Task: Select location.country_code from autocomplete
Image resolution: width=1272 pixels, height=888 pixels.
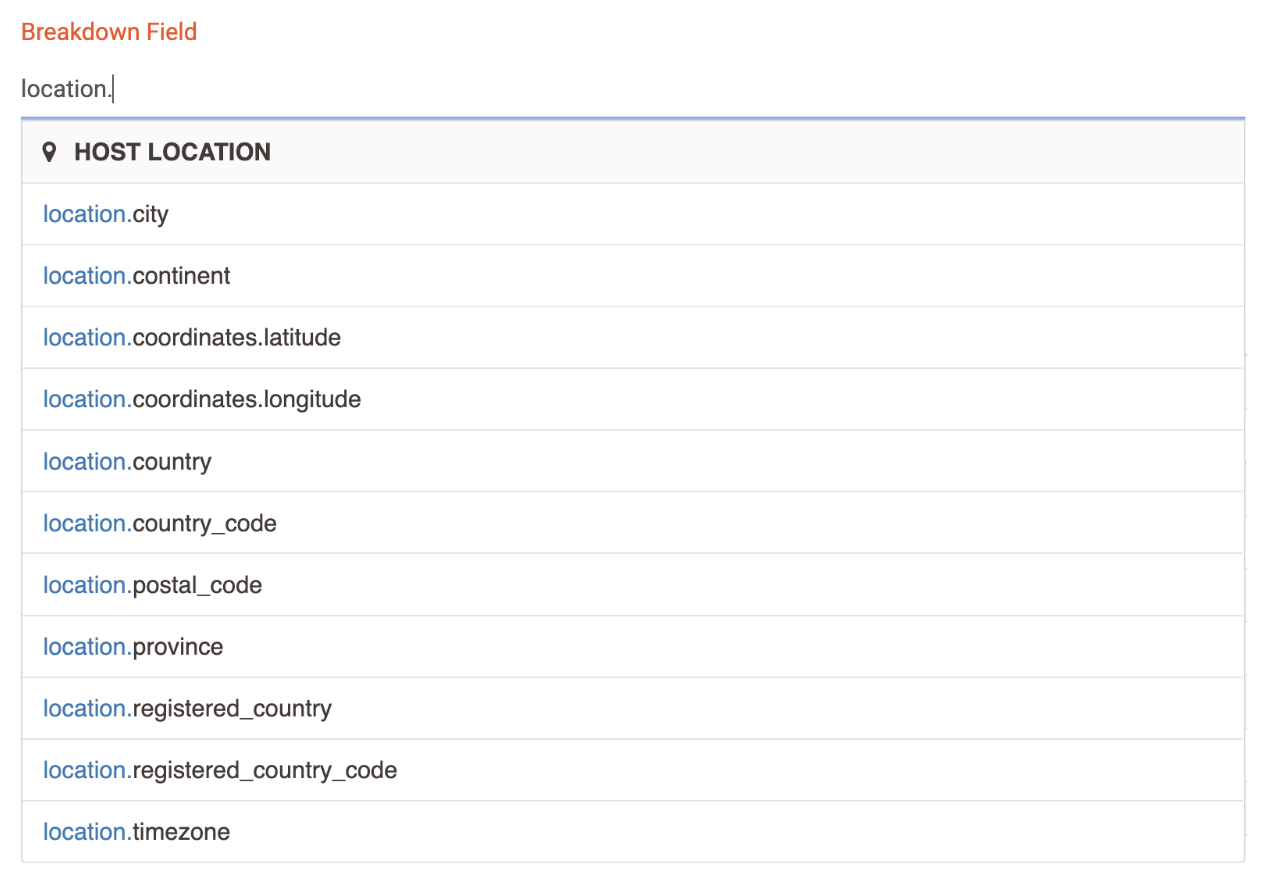Action: [160, 524]
